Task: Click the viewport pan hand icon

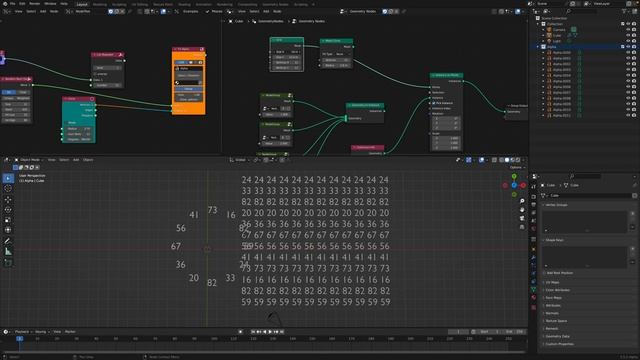Action: [x=522, y=210]
